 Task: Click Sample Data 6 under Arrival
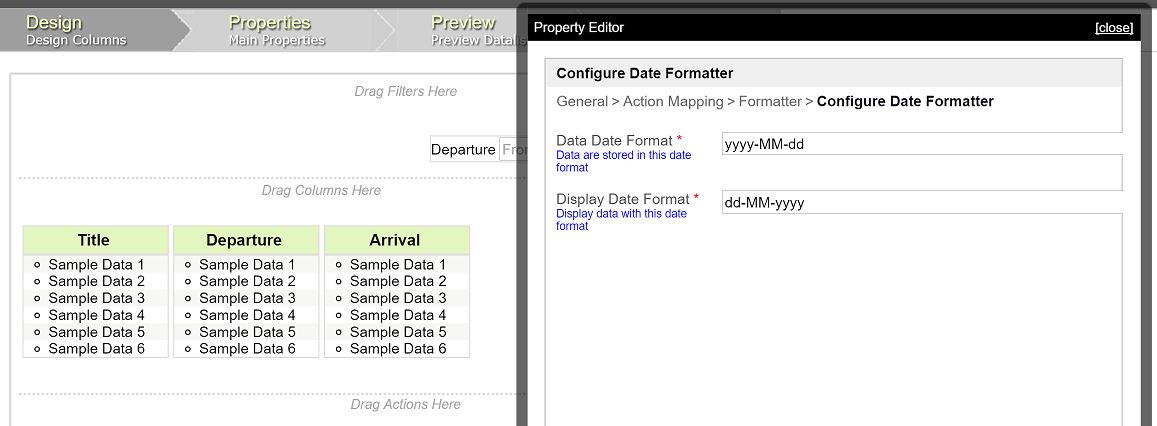pos(398,349)
